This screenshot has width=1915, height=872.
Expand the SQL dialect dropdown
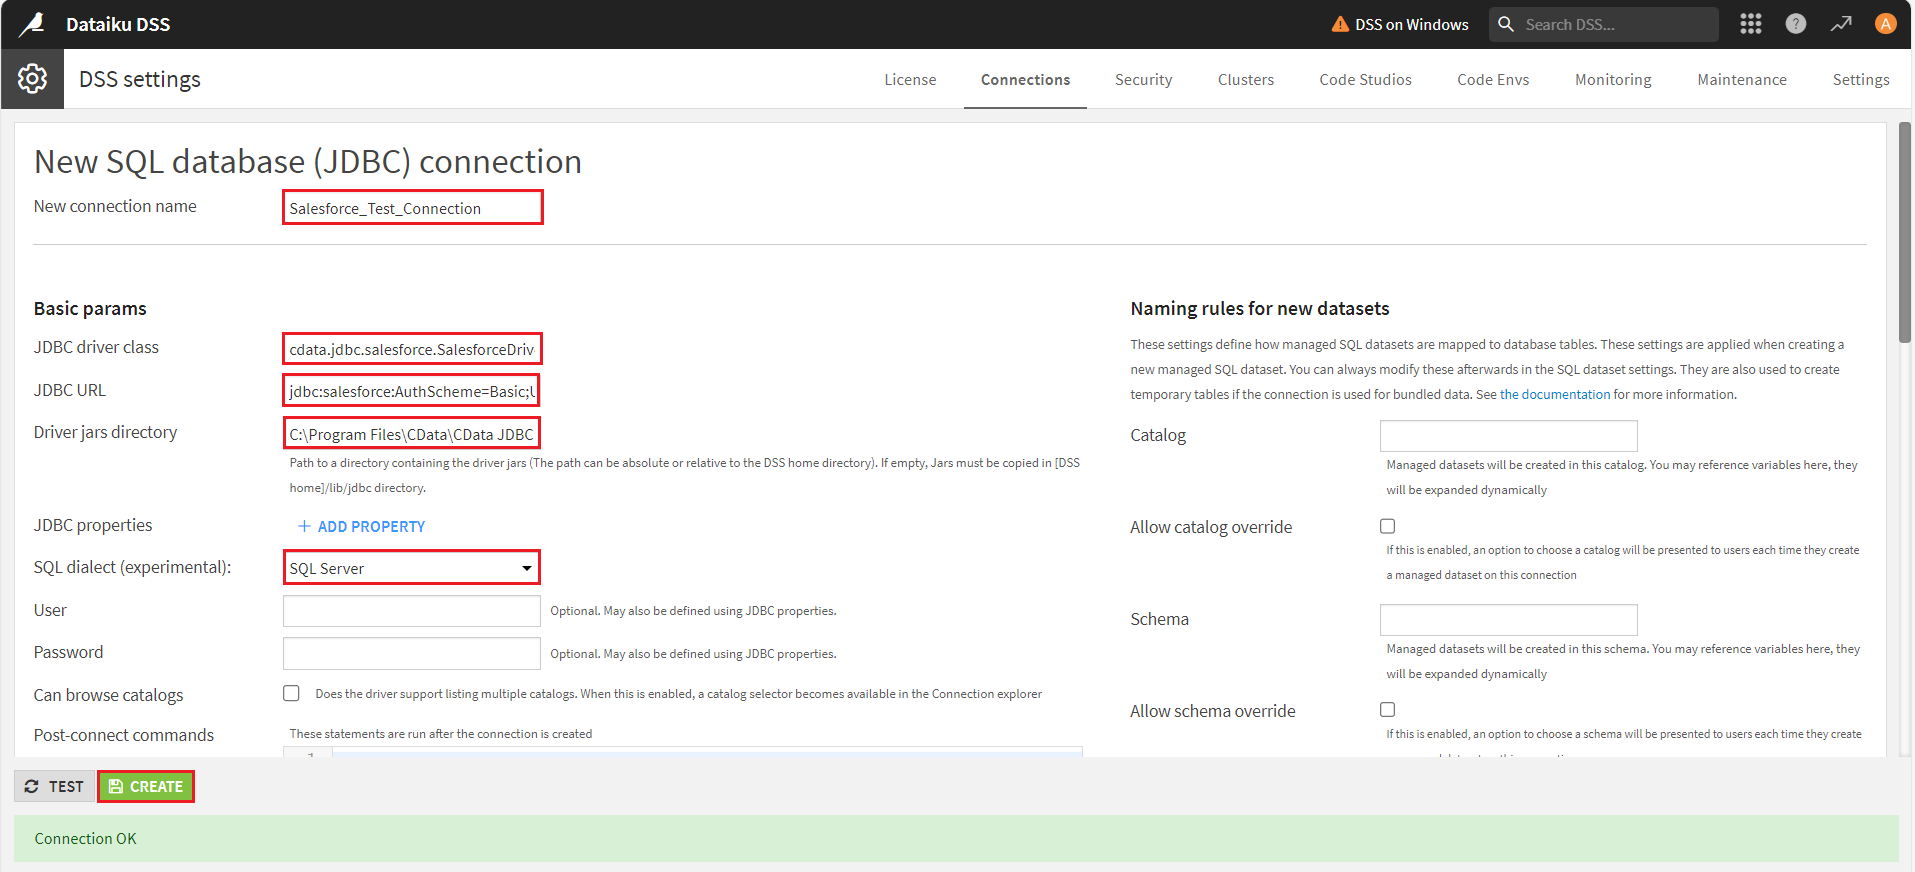click(411, 568)
